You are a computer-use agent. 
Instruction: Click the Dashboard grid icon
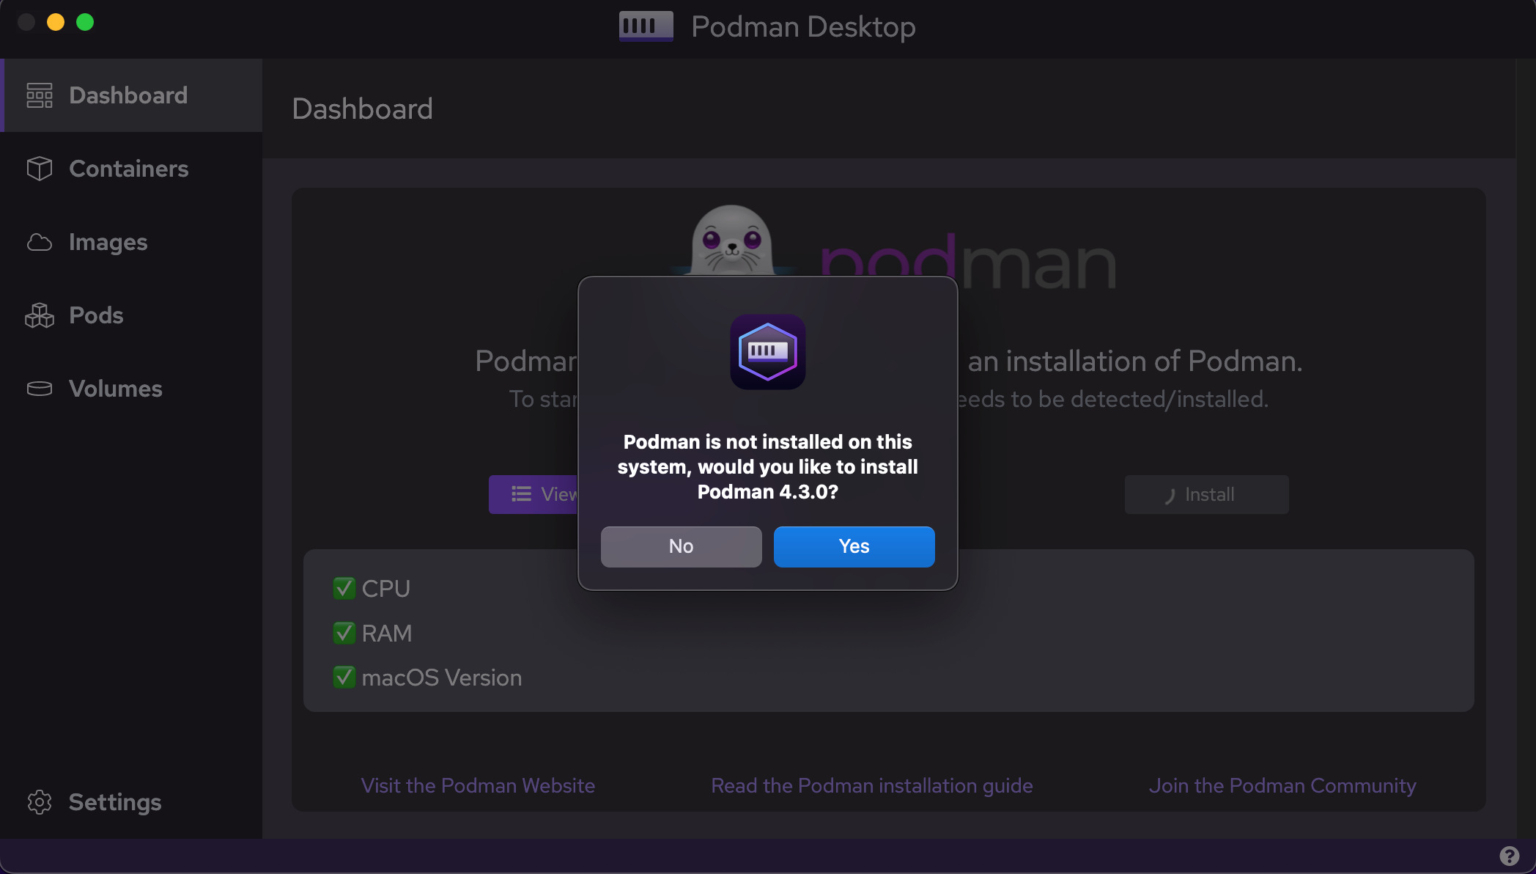coord(39,95)
